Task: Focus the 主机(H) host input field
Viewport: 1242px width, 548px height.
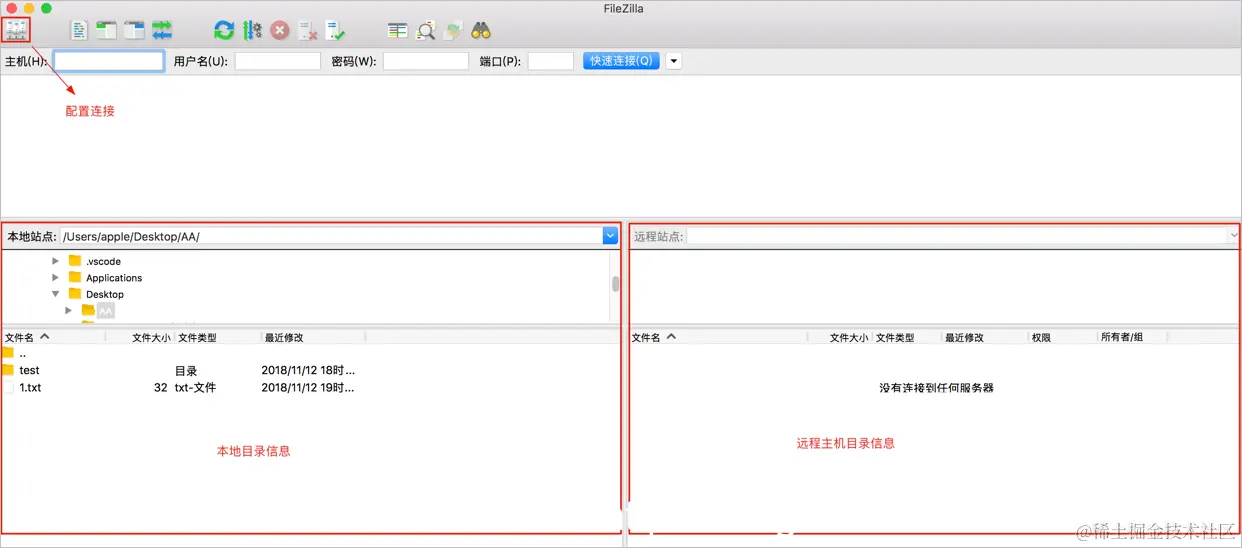Action: 109,61
